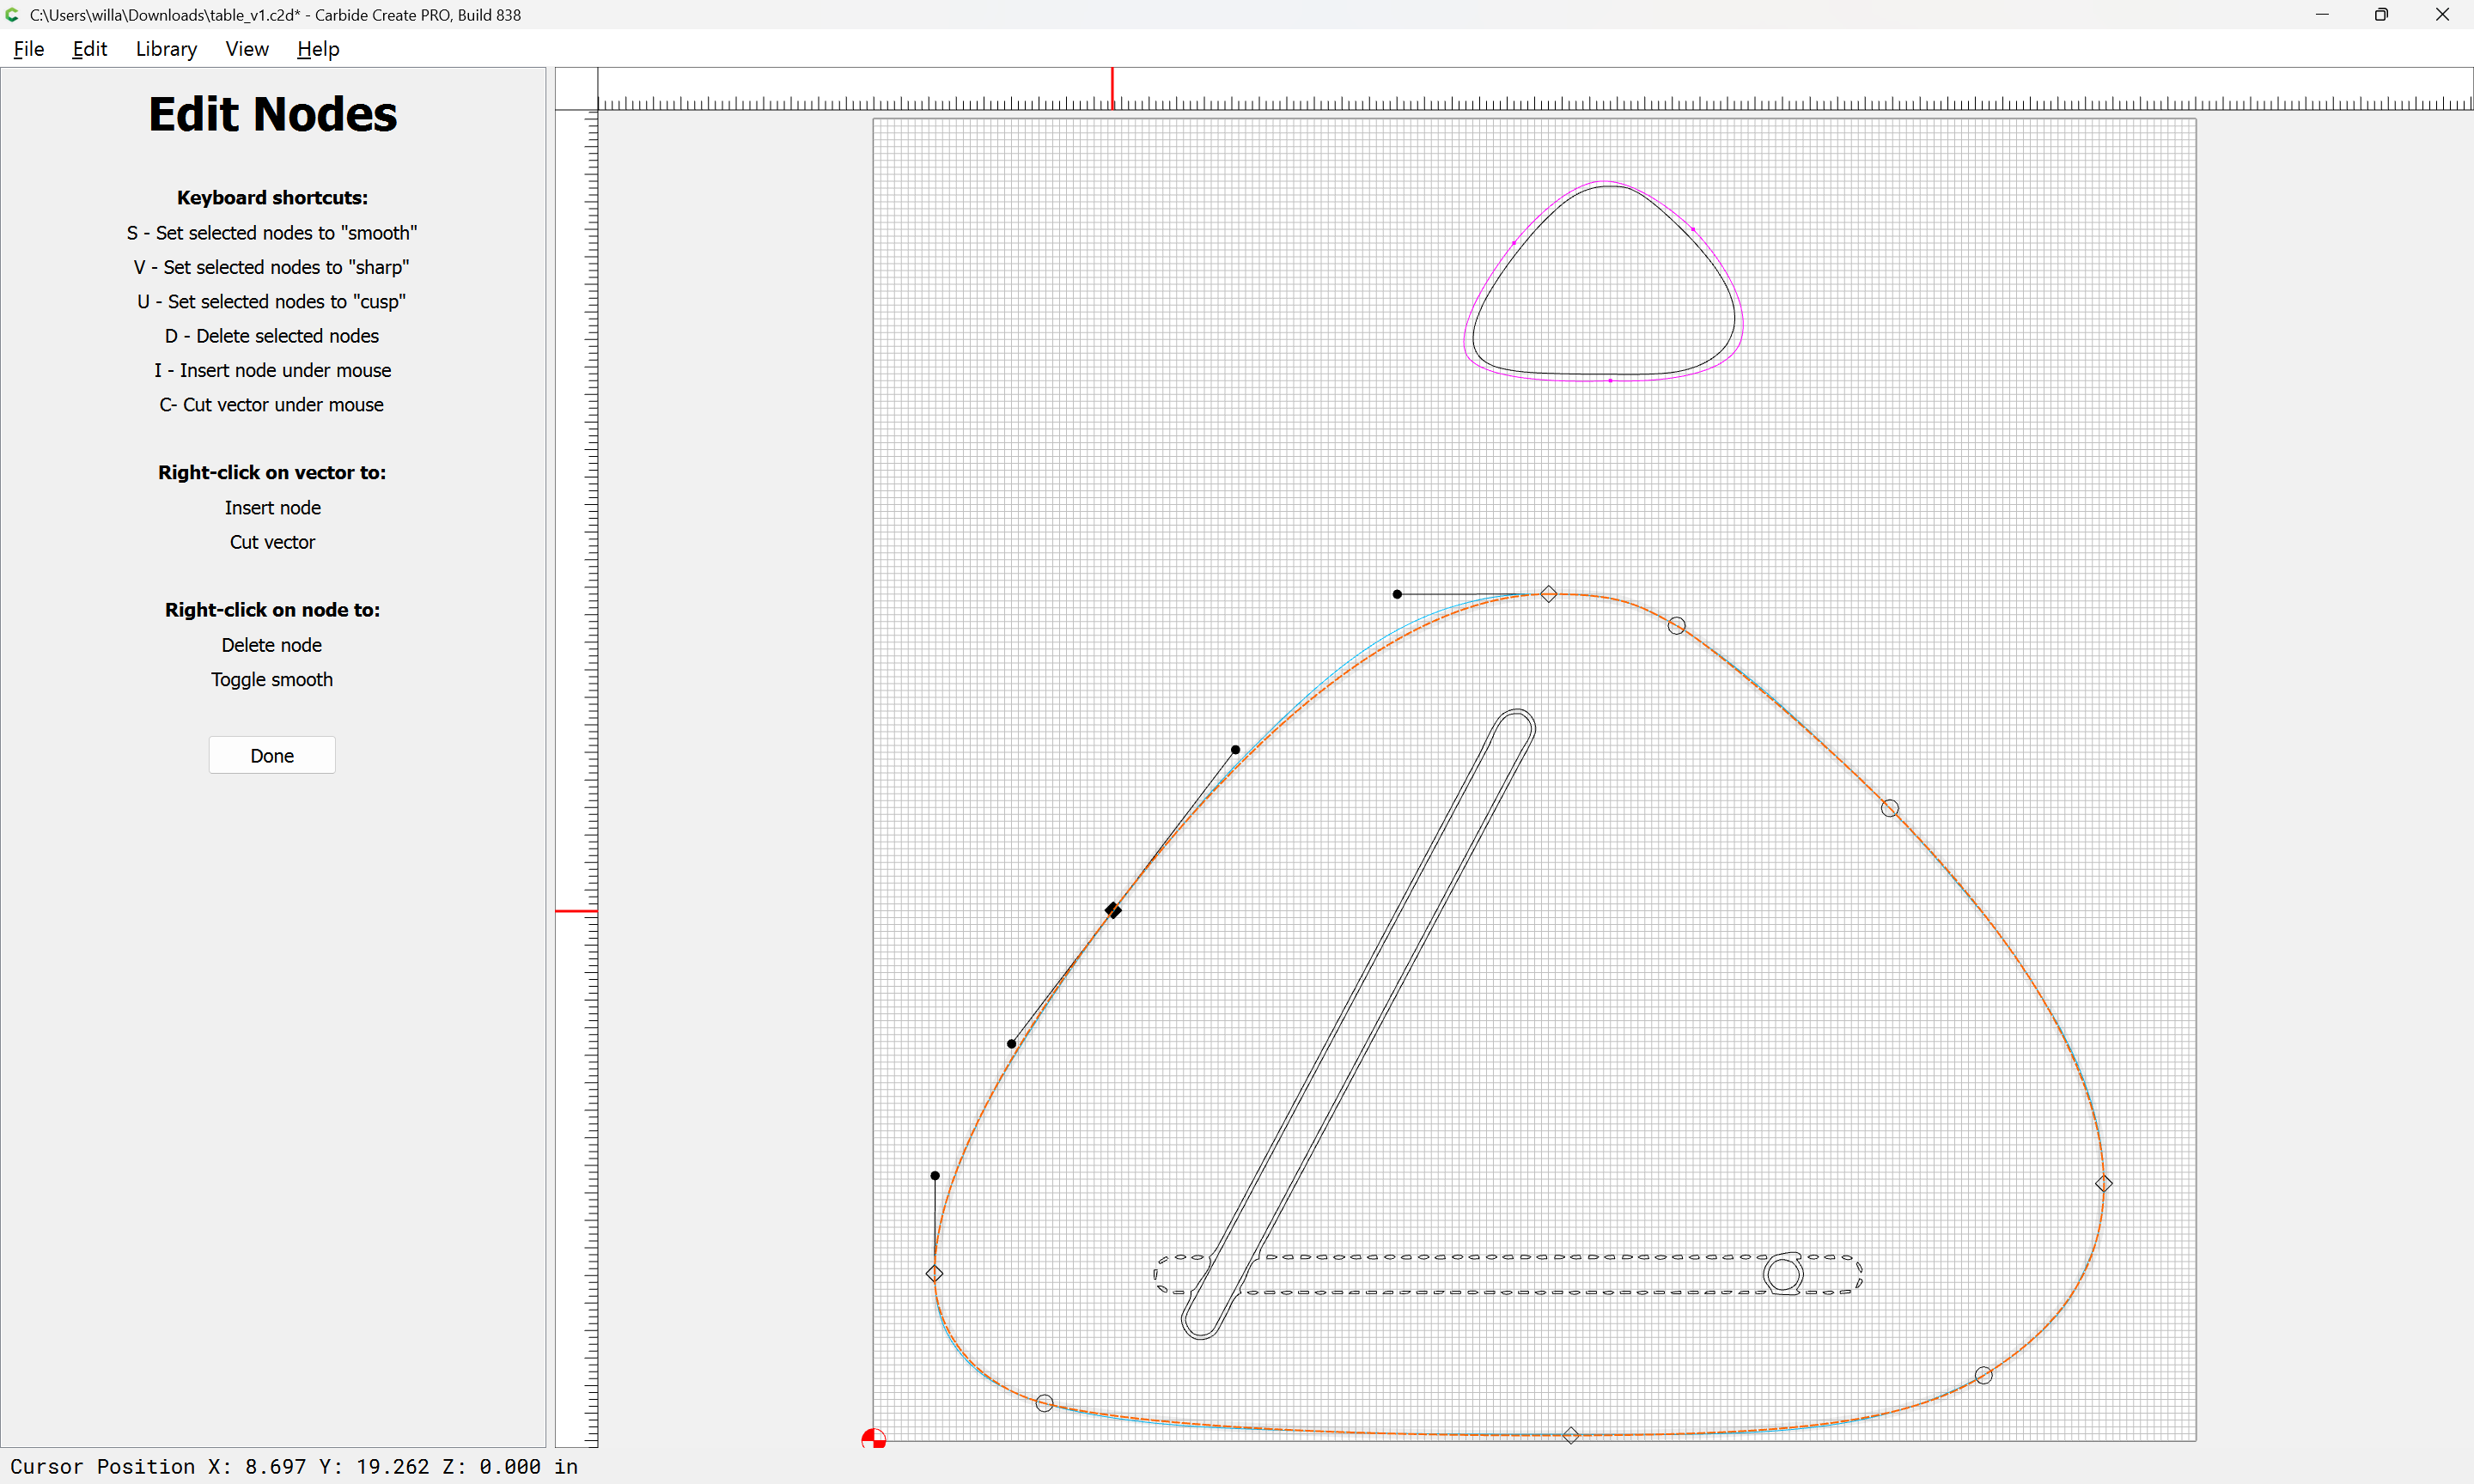Select the leftmost diamond node on outline
The height and width of the screenshot is (1484, 2474).
coord(934,1273)
